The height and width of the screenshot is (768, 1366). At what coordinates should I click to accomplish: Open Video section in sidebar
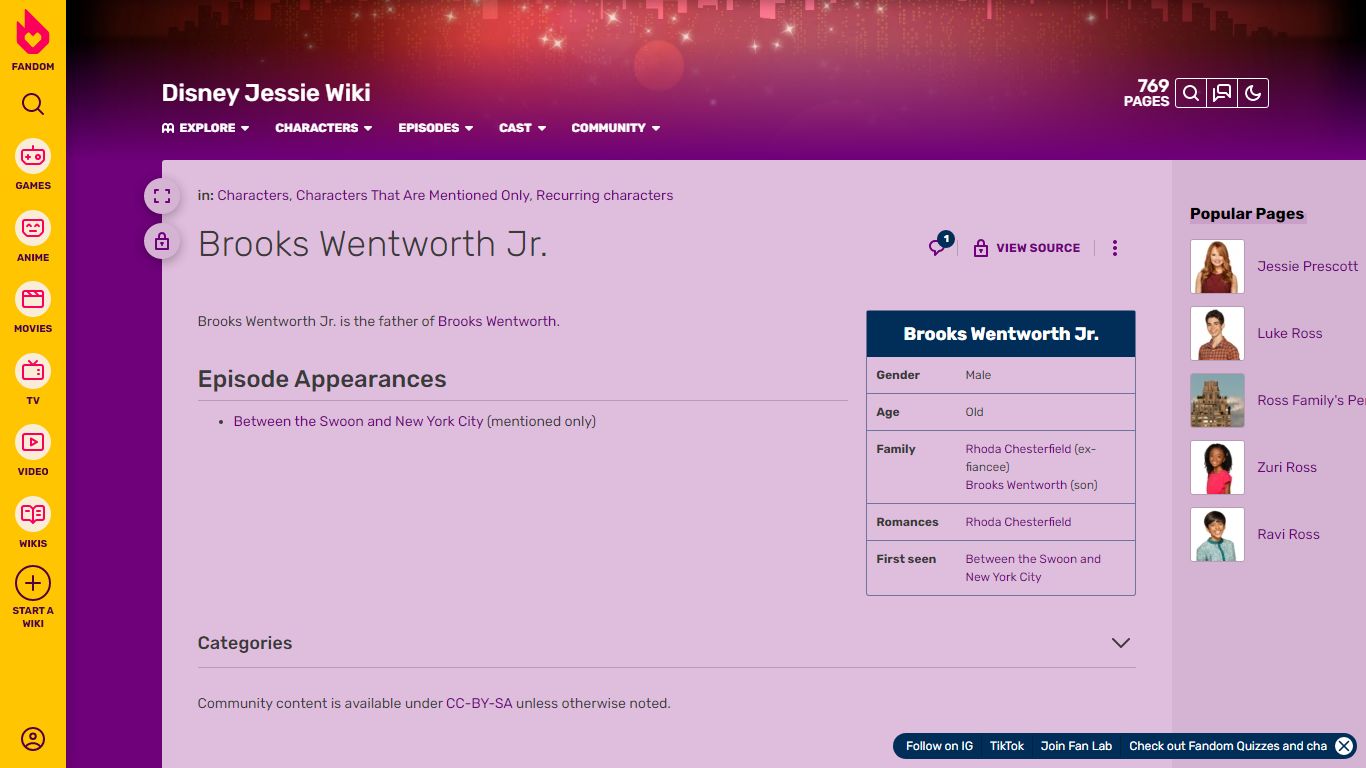click(x=33, y=451)
